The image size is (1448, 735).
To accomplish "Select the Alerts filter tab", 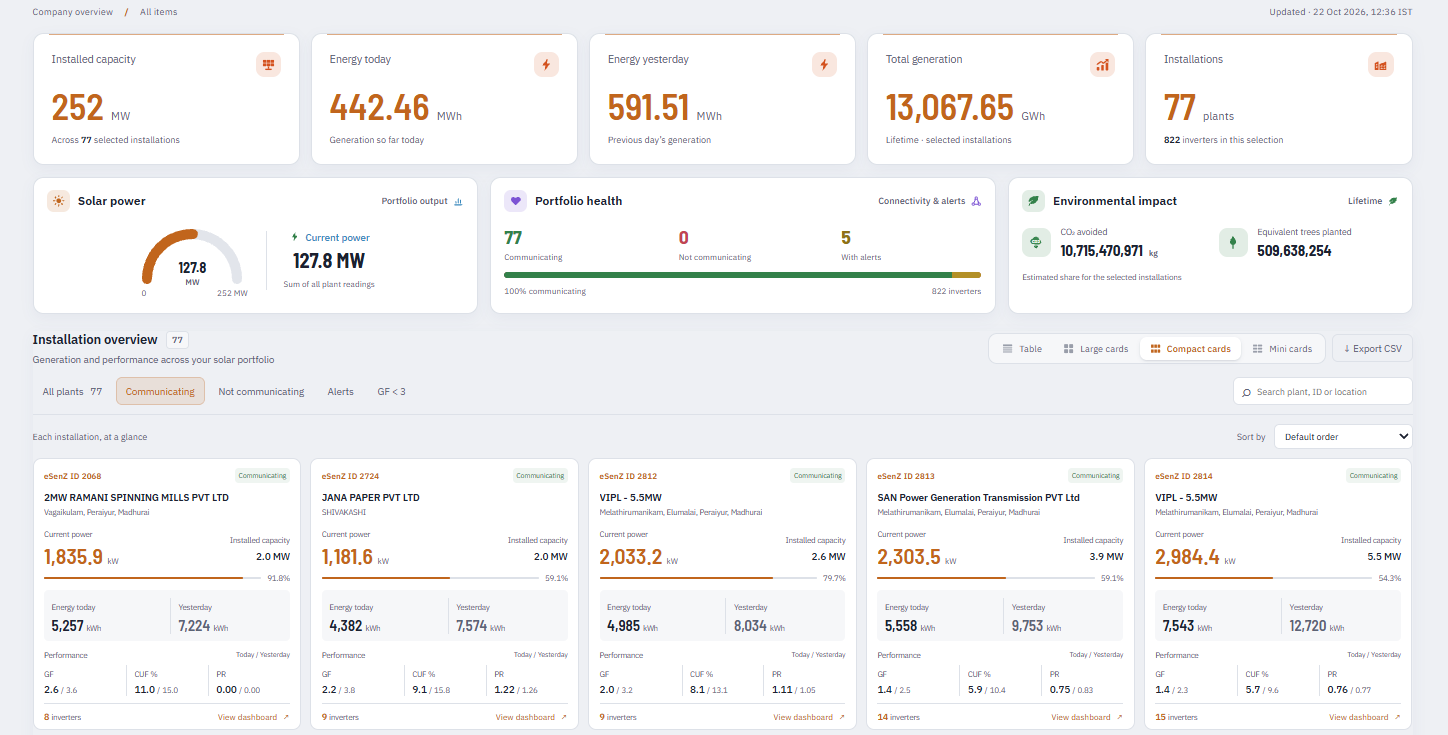I will (x=341, y=392).
